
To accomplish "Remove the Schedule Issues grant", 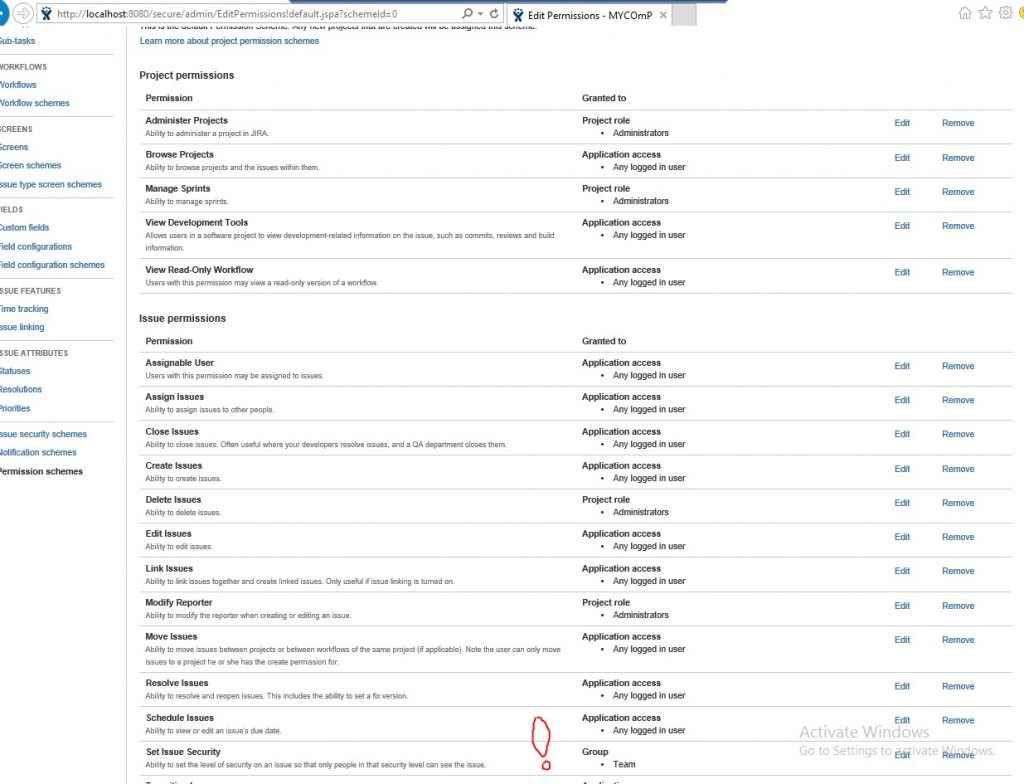I will pos(958,720).
